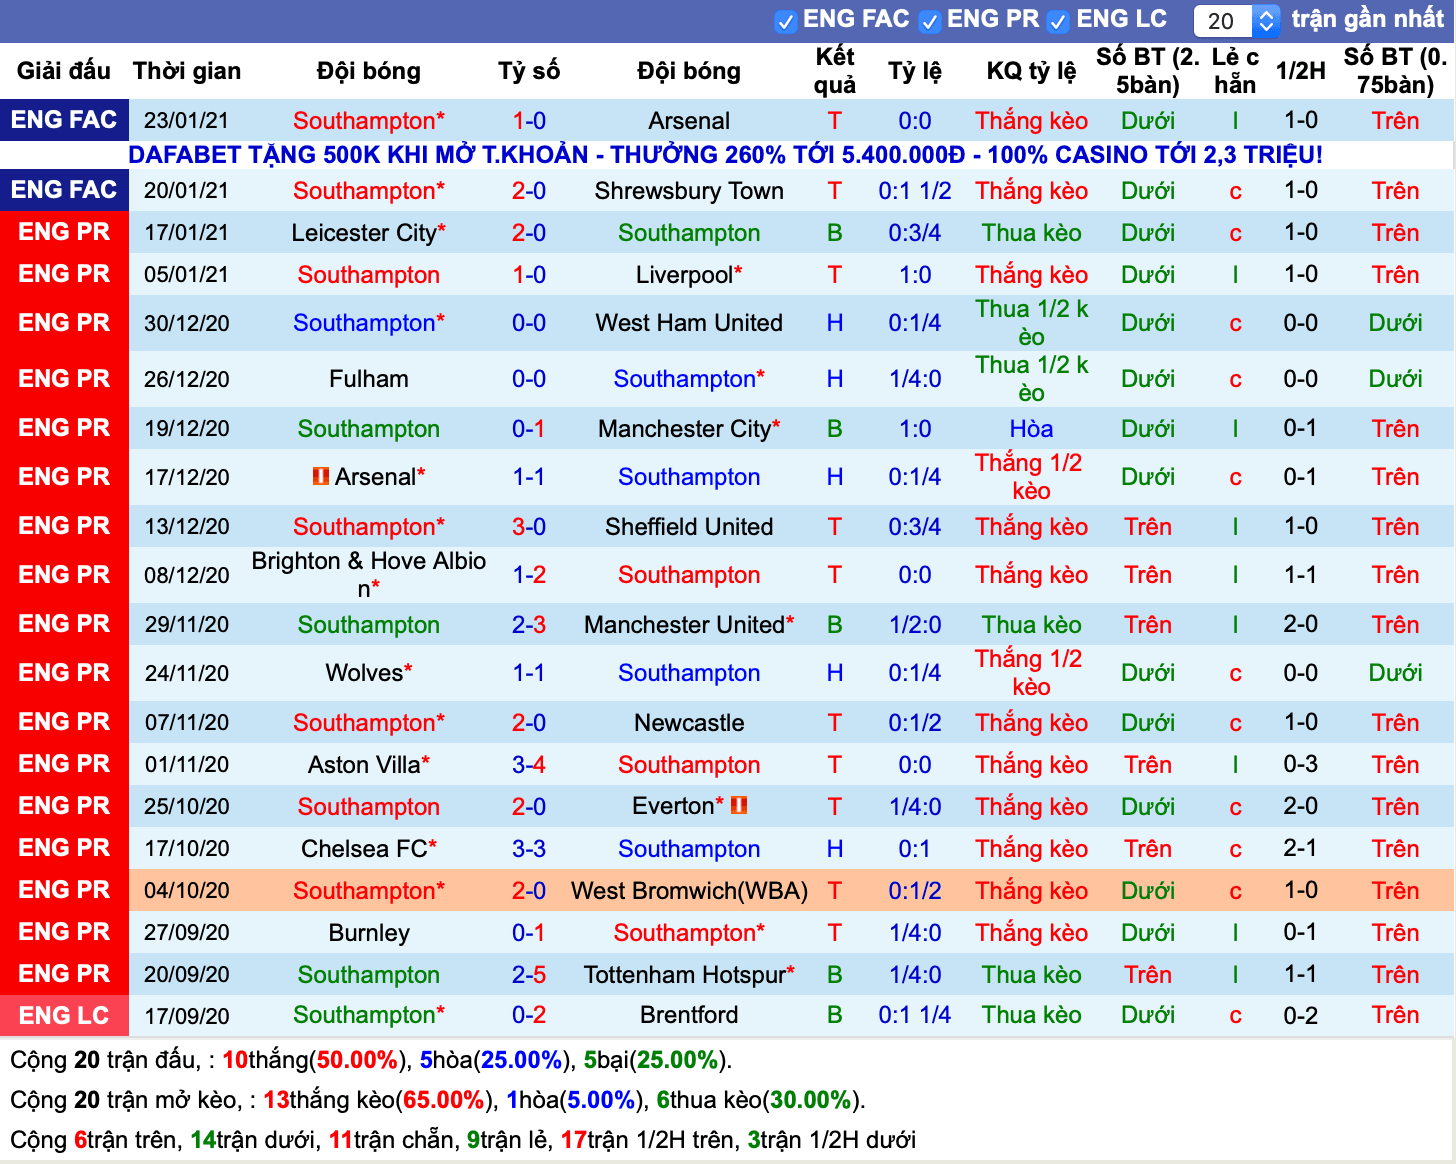The image size is (1456, 1164).
Task: Click the KQ tỷ lệ column header
Action: 1031,71
